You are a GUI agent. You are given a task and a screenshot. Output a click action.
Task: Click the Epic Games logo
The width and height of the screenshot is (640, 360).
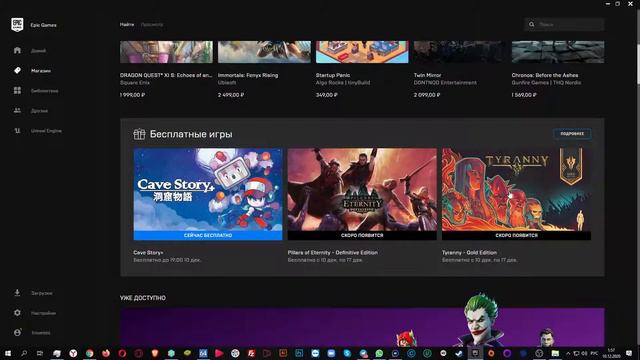pyautogui.click(x=17, y=25)
